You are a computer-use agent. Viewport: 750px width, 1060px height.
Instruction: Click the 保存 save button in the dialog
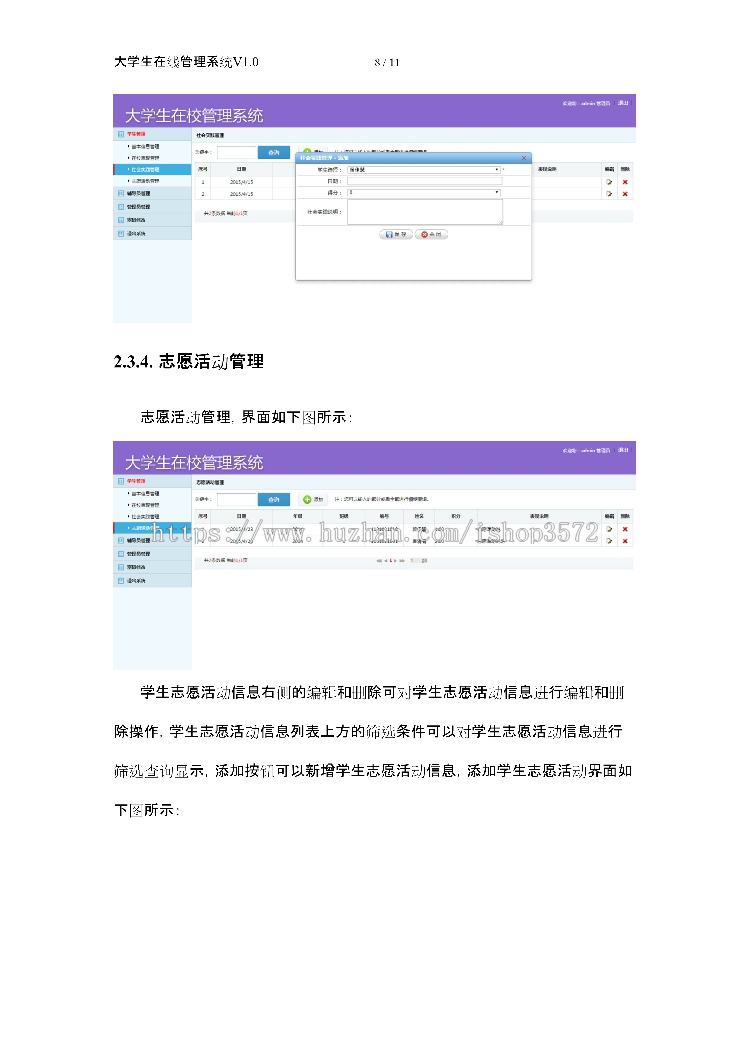pyautogui.click(x=396, y=235)
